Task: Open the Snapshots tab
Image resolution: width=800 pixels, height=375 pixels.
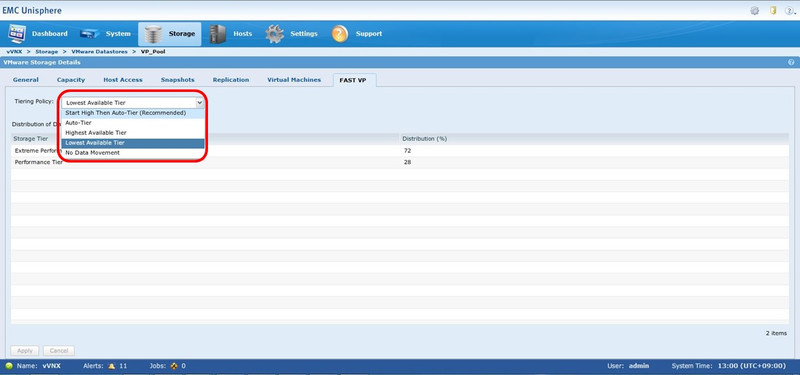Action: coord(178,80)
